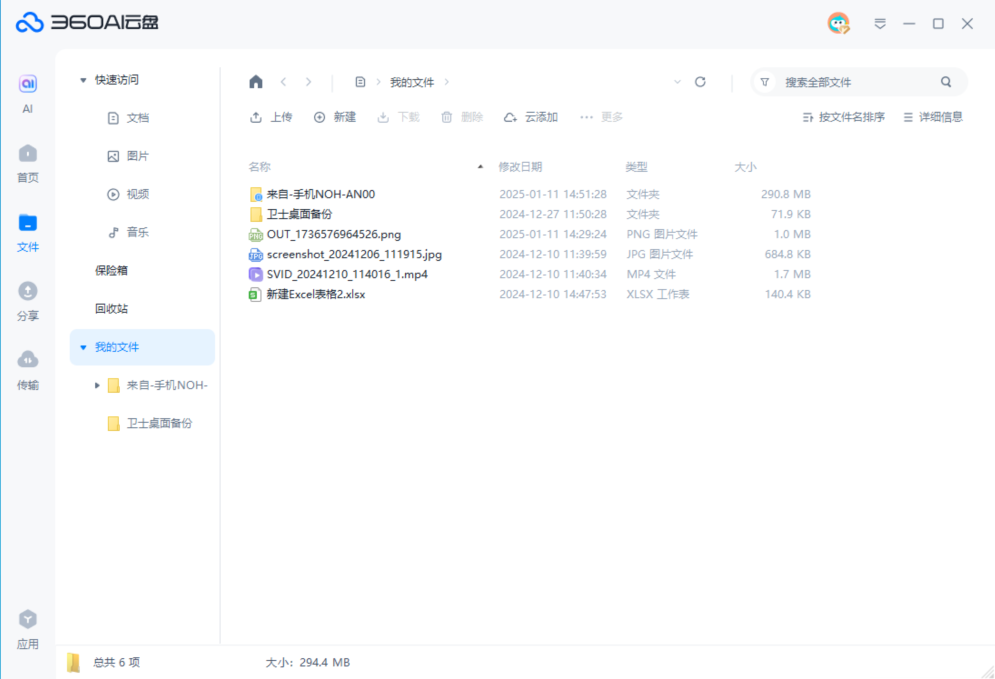Click the root document icon in breadcrumb
This screenshot has height=679, width=995.
[x=360, y=82]
